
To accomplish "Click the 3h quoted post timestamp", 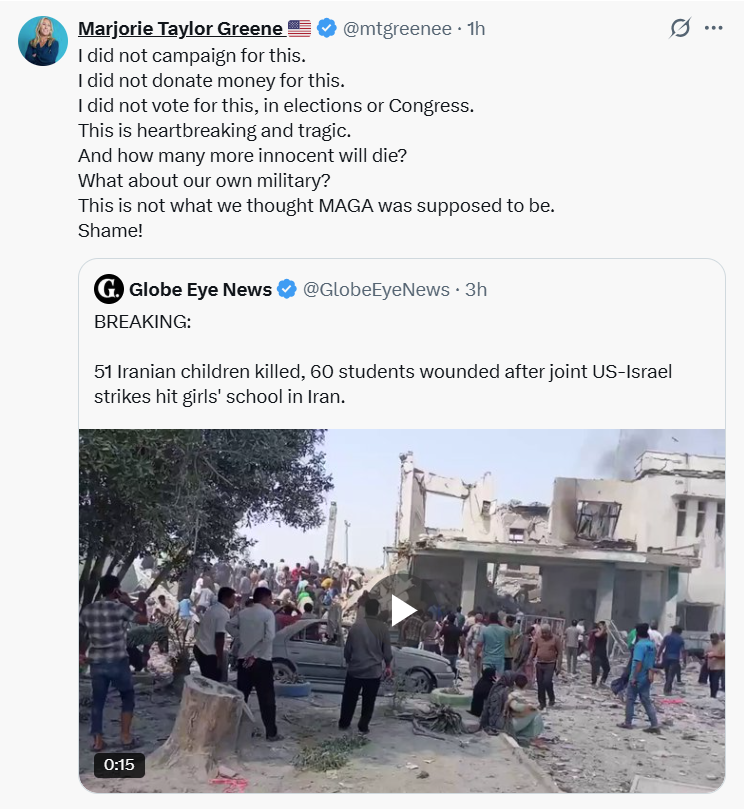I will (x=476, y=289).
